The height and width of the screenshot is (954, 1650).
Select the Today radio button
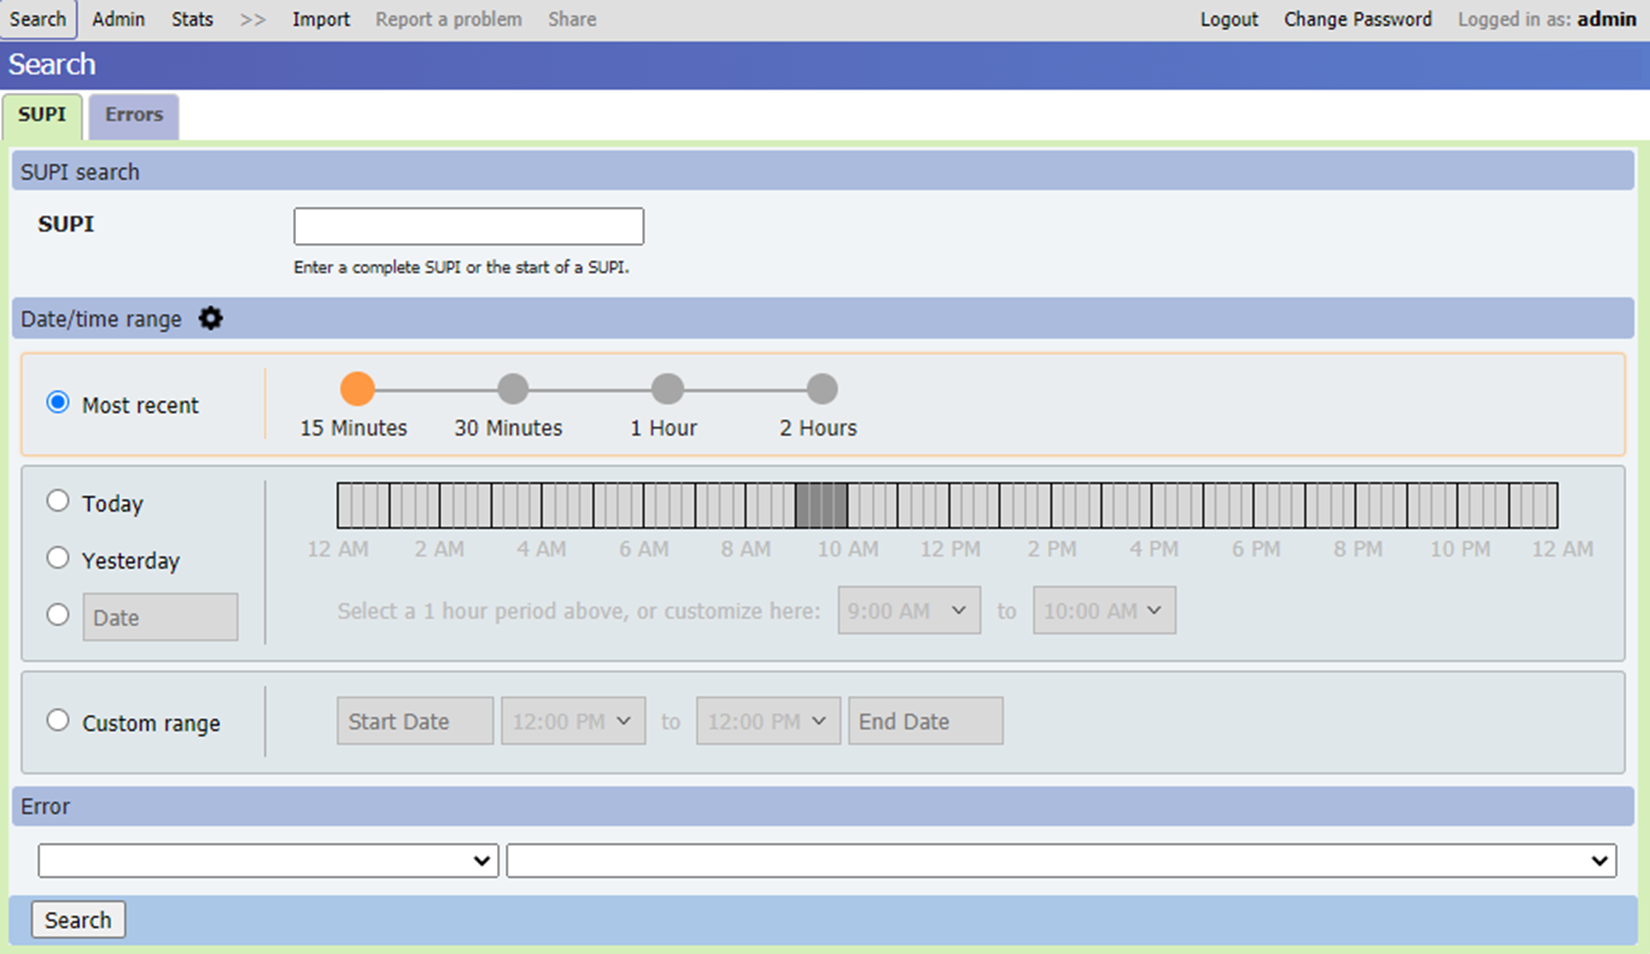(x=58, y=500)
